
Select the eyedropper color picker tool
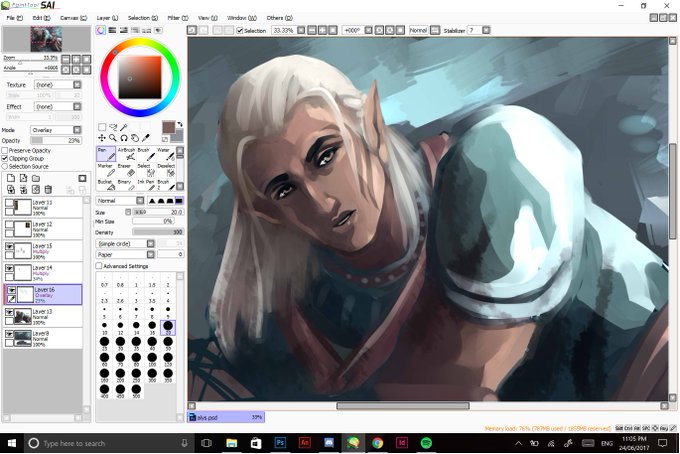click(x=146, y=138)
